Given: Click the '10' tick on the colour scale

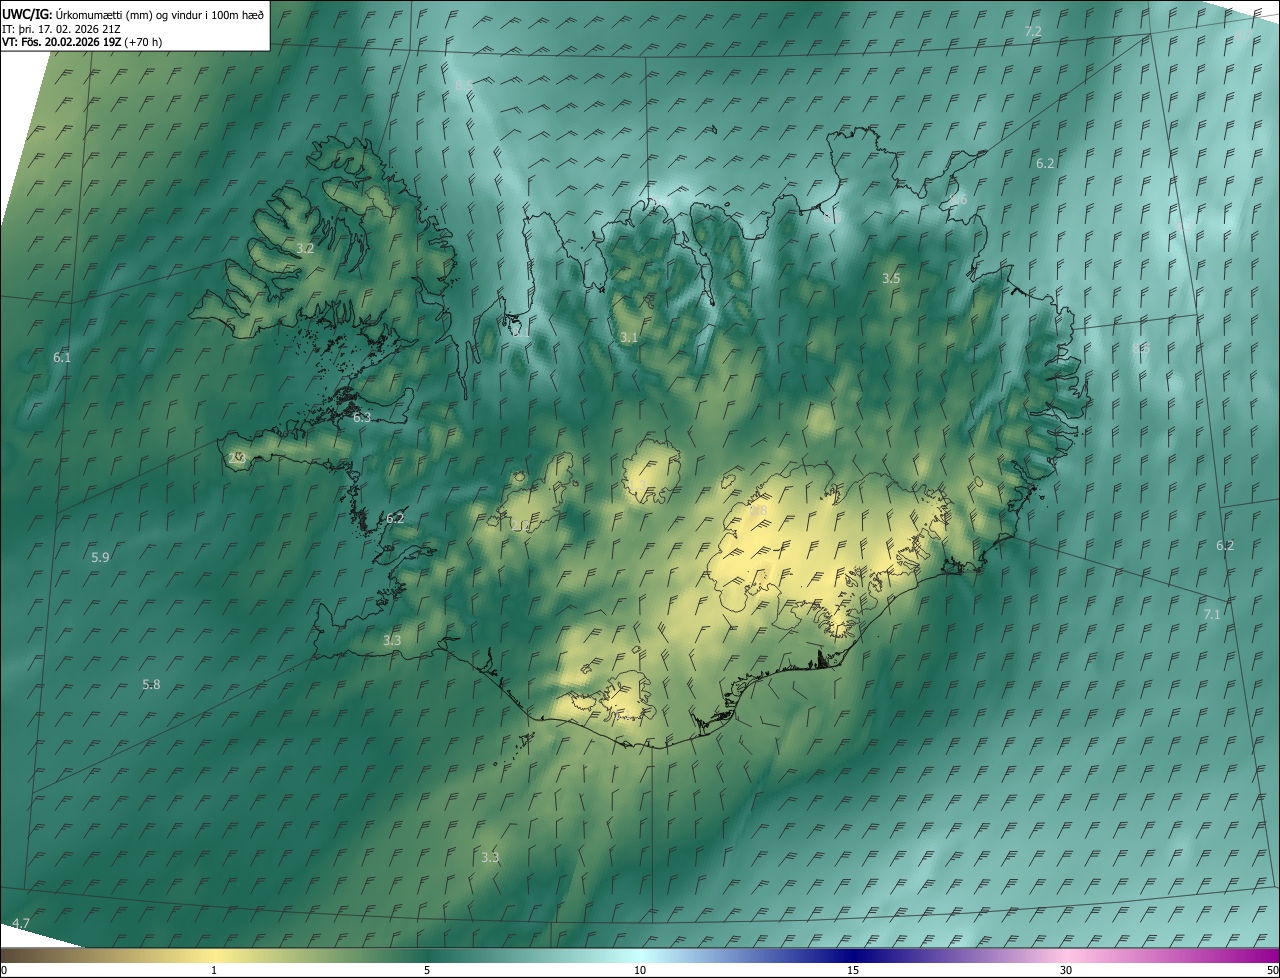Looking at the screenshot, I should point(640,971).
